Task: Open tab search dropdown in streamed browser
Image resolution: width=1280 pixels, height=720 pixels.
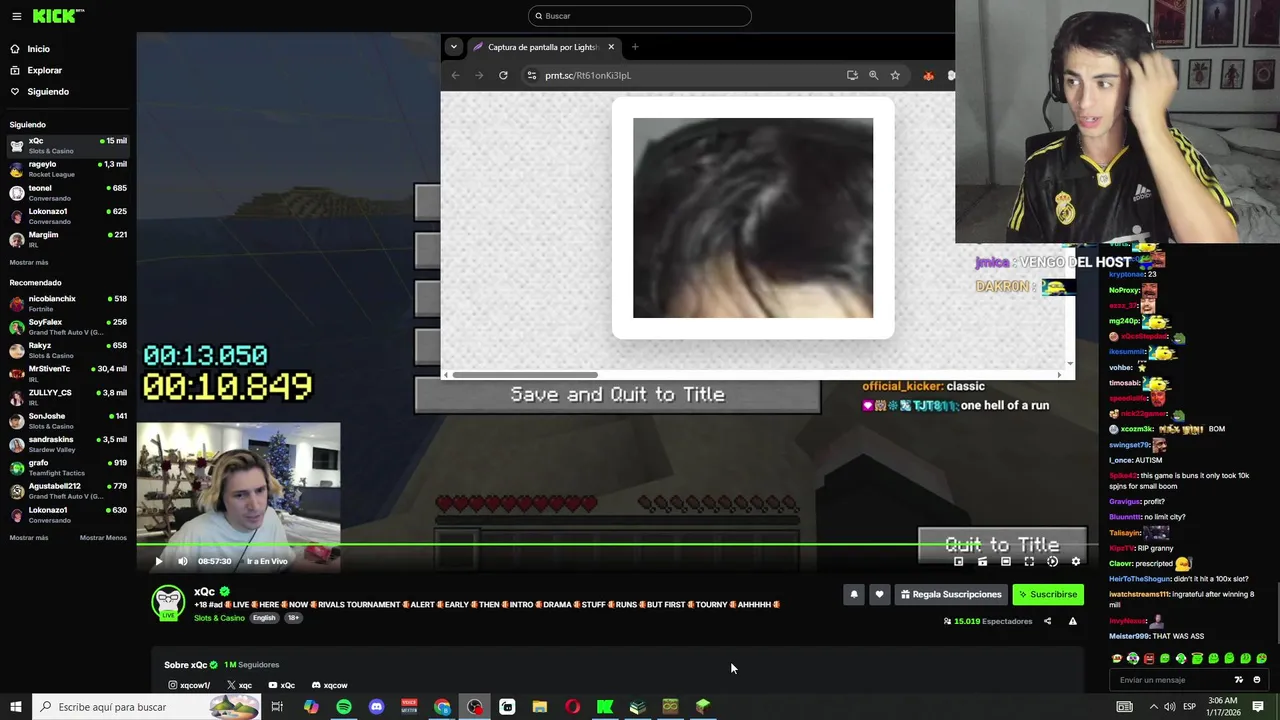Action: [x=454, y=47]
